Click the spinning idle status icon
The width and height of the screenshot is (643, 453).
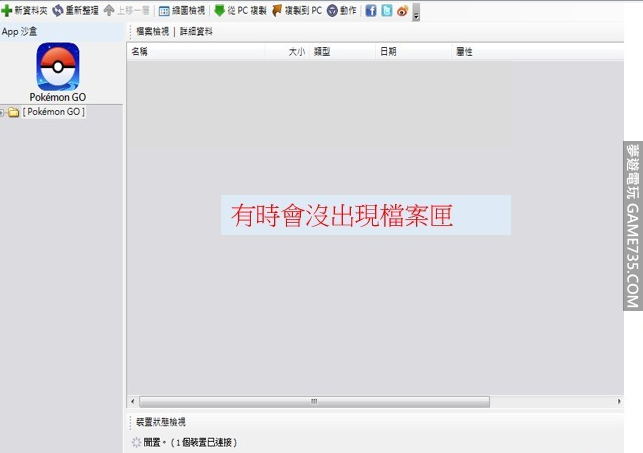pos(136,442)
